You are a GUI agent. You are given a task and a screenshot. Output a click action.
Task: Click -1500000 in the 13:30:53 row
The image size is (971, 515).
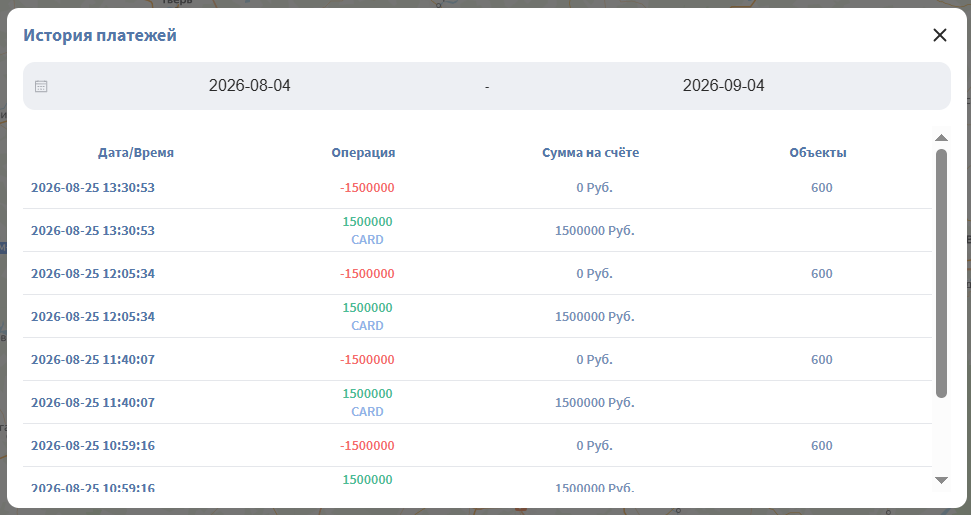point(367,188)
